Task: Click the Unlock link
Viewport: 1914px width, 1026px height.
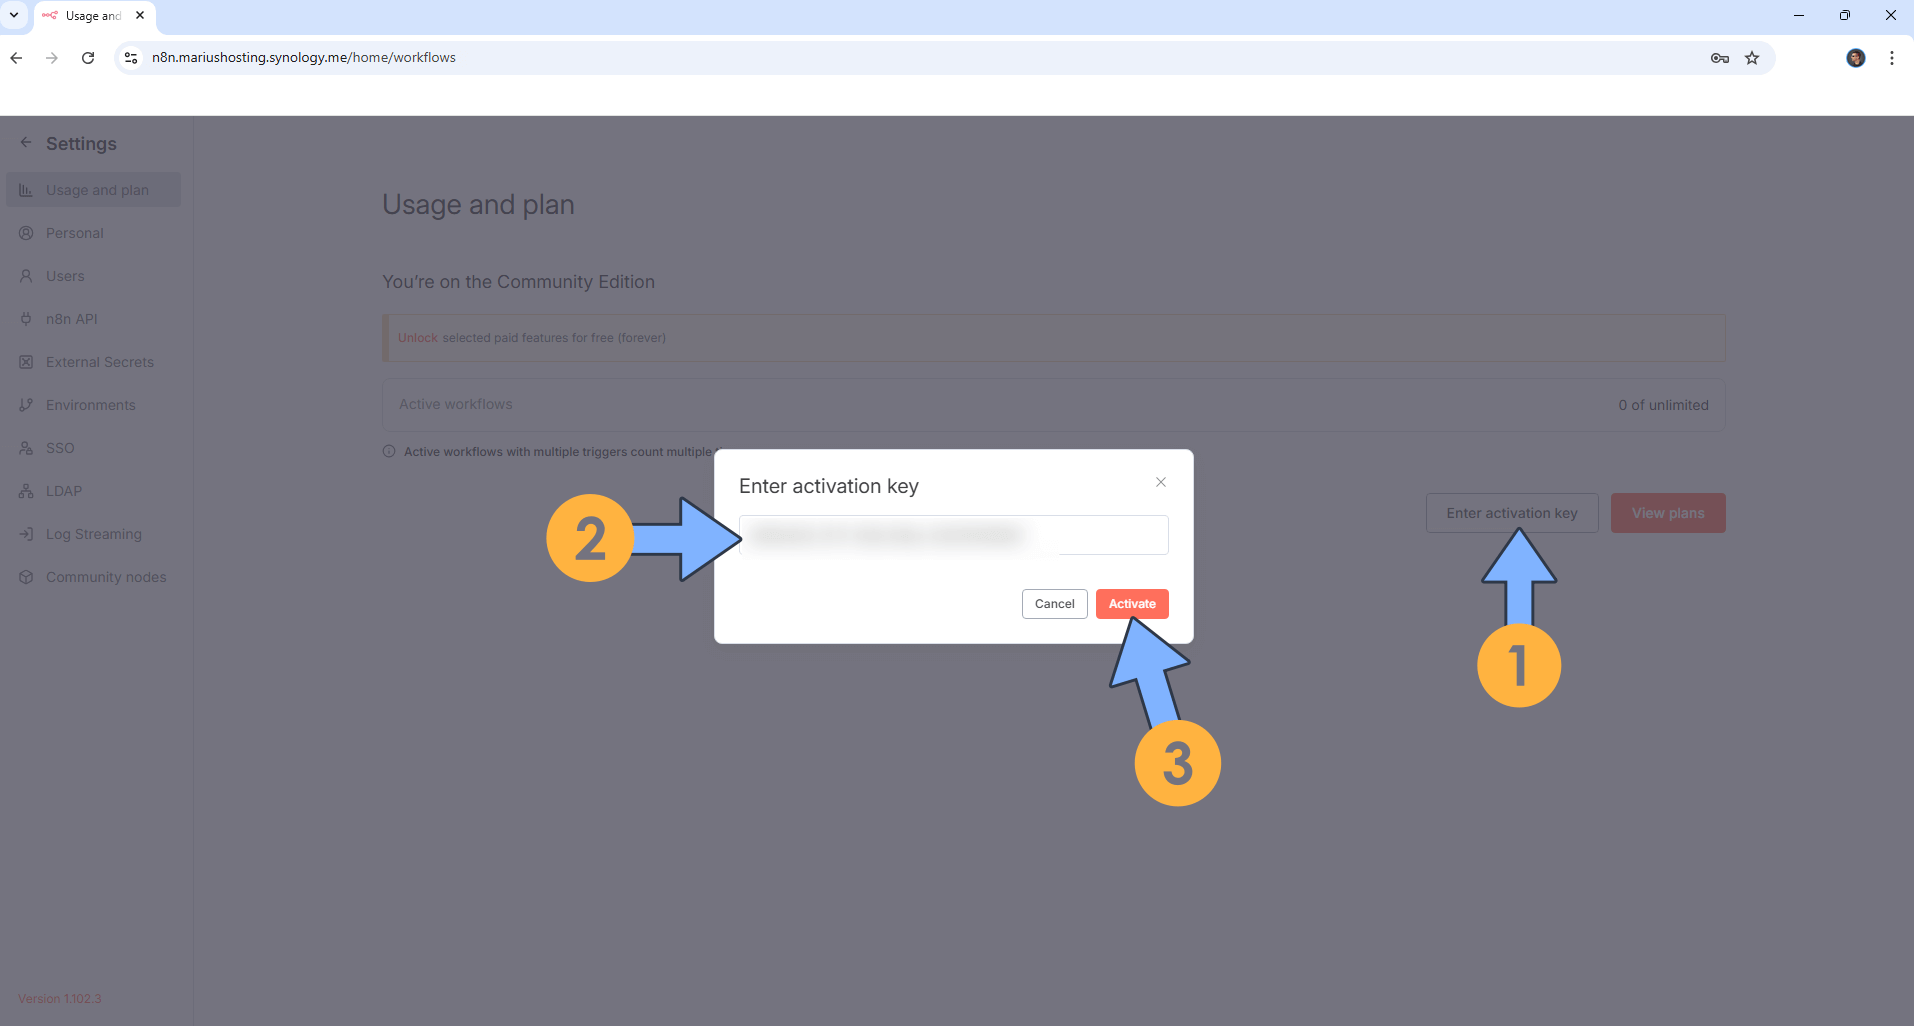Action: click(418, 338)
